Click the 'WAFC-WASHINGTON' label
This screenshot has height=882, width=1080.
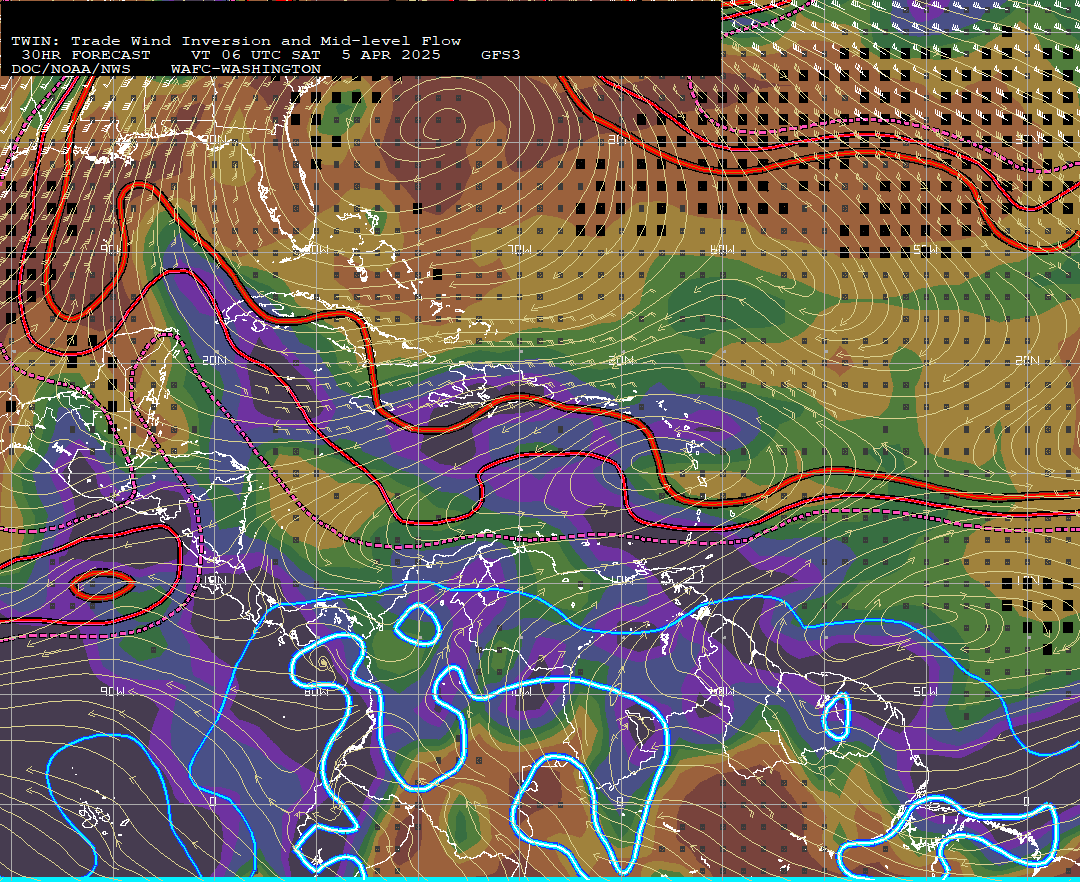point(246,70)
